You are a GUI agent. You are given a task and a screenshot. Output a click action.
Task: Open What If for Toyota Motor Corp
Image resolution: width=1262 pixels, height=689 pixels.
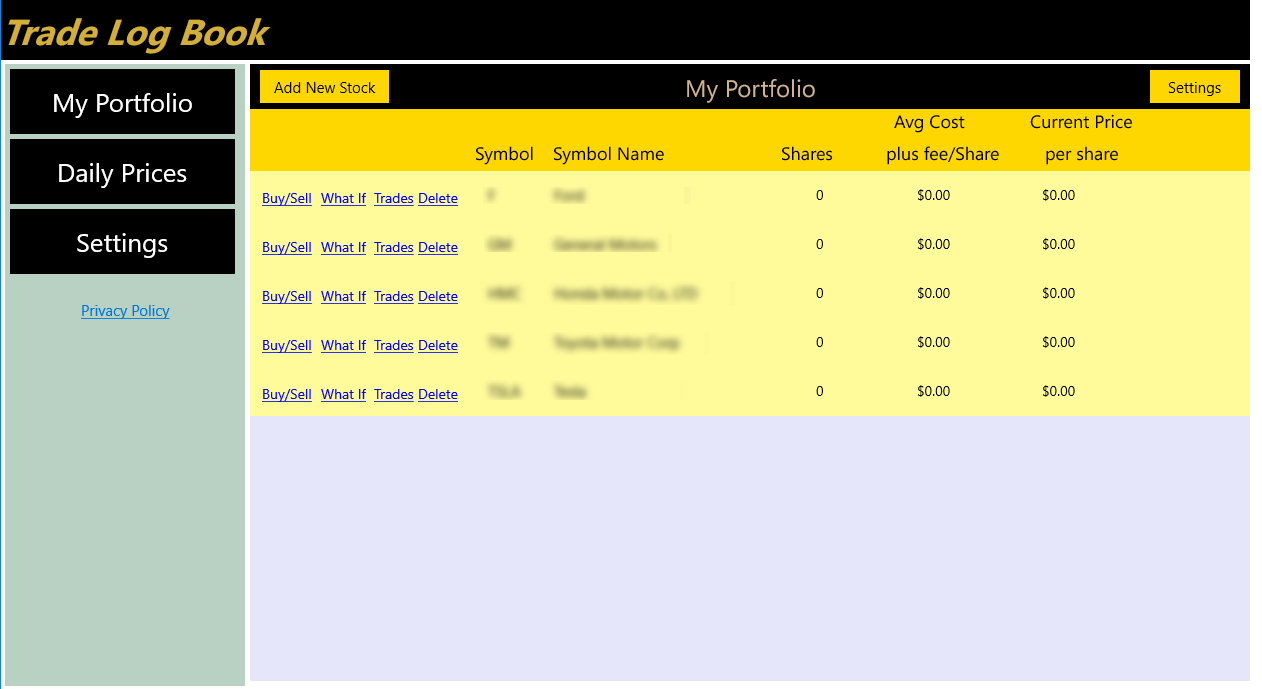(x=343, y=345)
